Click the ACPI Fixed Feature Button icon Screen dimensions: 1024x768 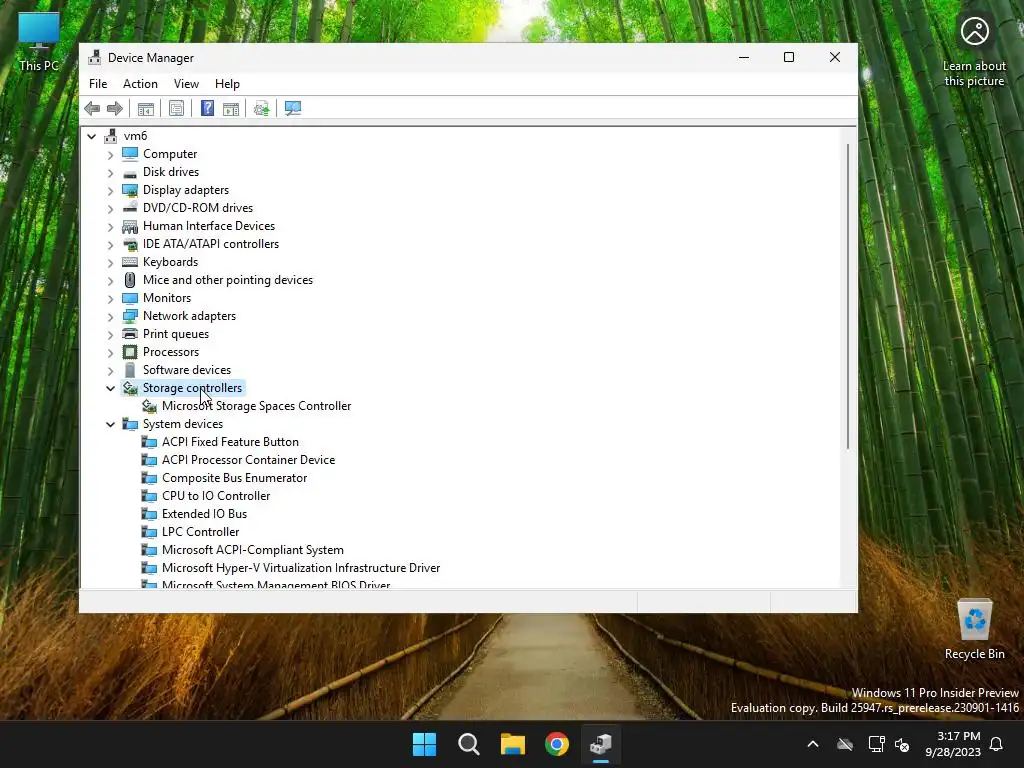pos(150,442)
